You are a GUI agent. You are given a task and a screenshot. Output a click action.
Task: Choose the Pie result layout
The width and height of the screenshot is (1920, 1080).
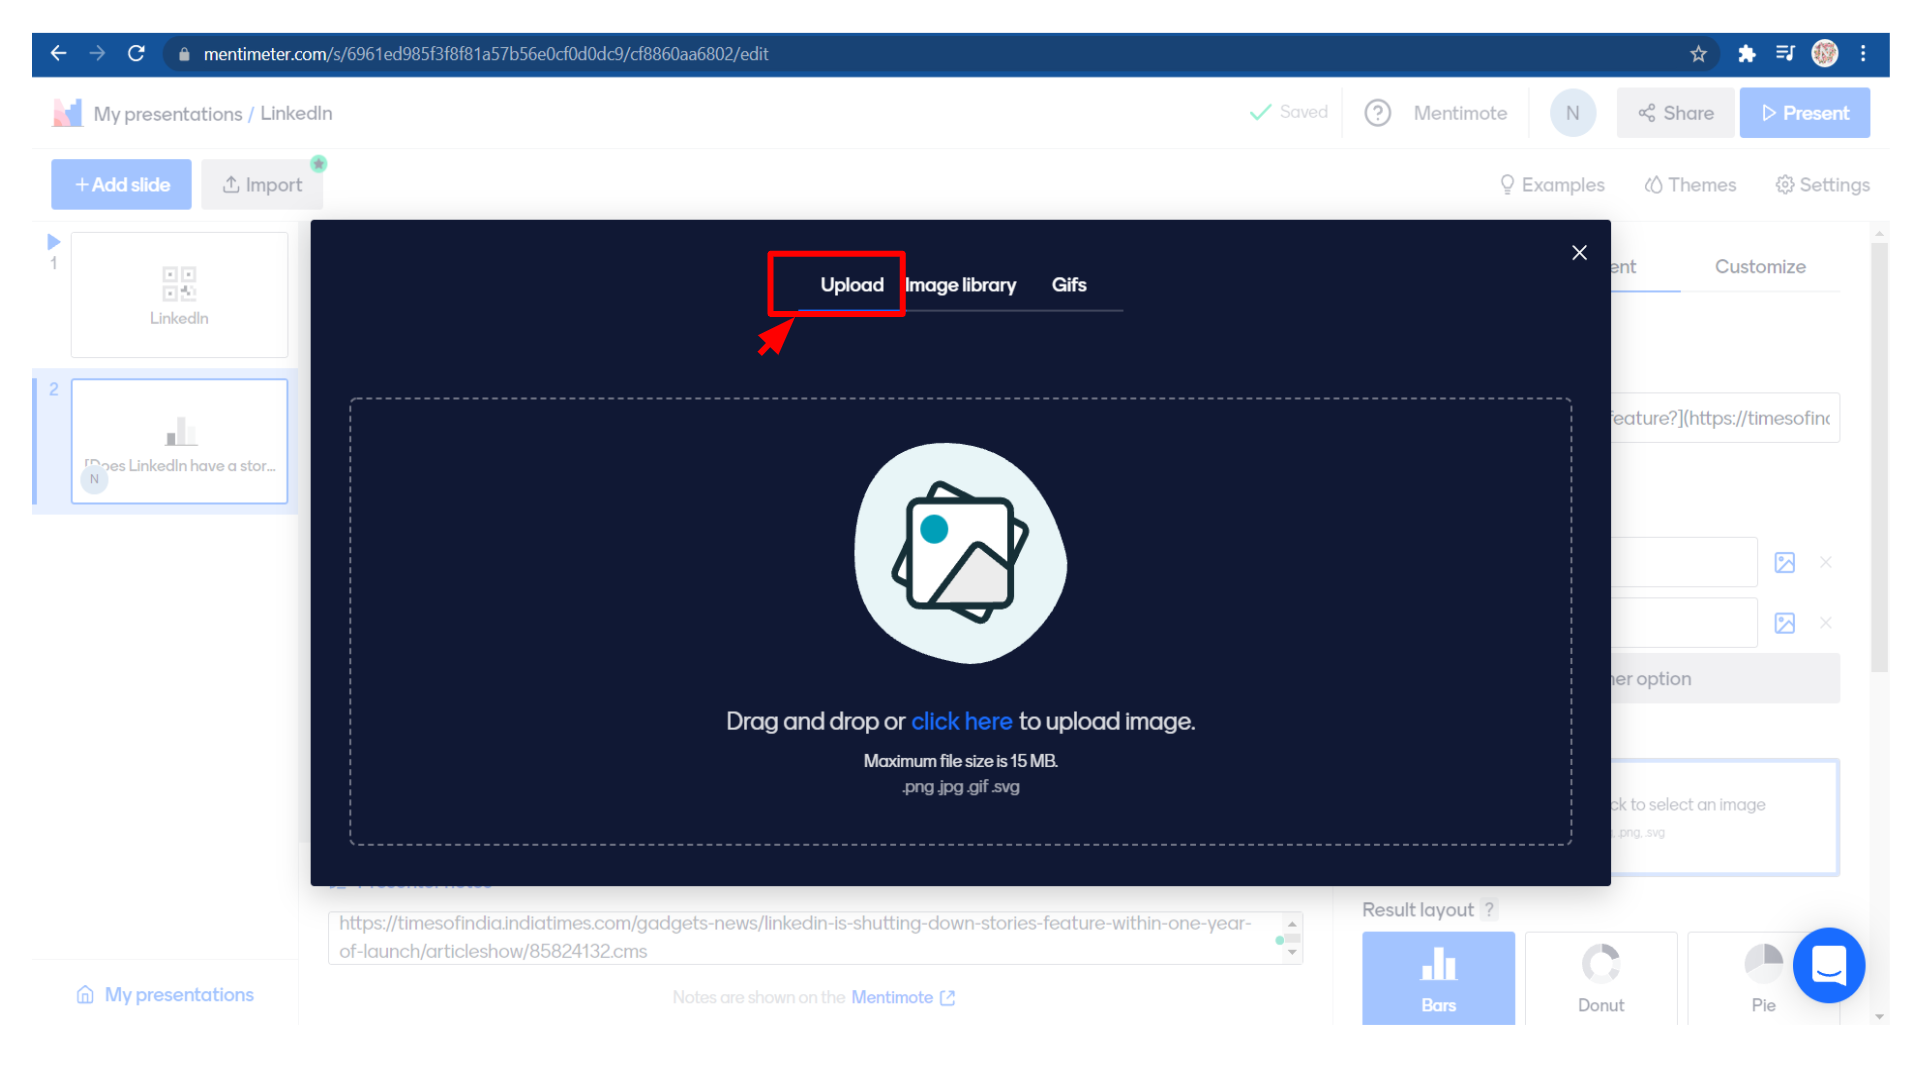click(x=1762, y=978)
